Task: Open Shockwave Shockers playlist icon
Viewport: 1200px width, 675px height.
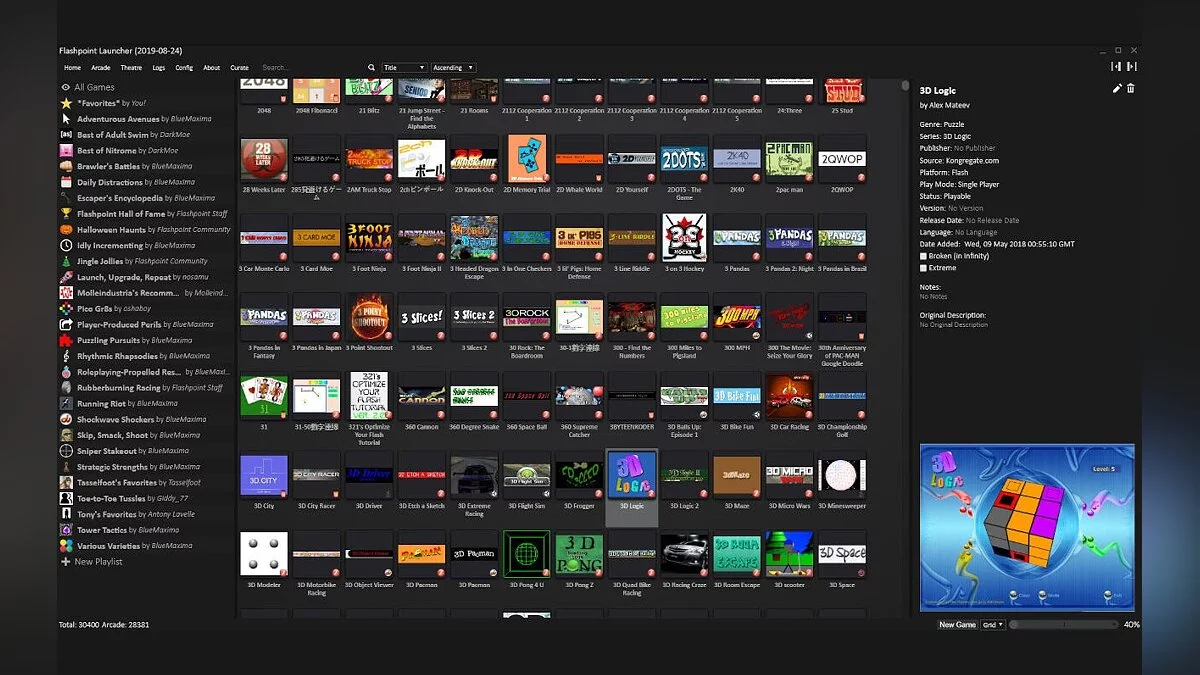Action: (x=66, y=419)
